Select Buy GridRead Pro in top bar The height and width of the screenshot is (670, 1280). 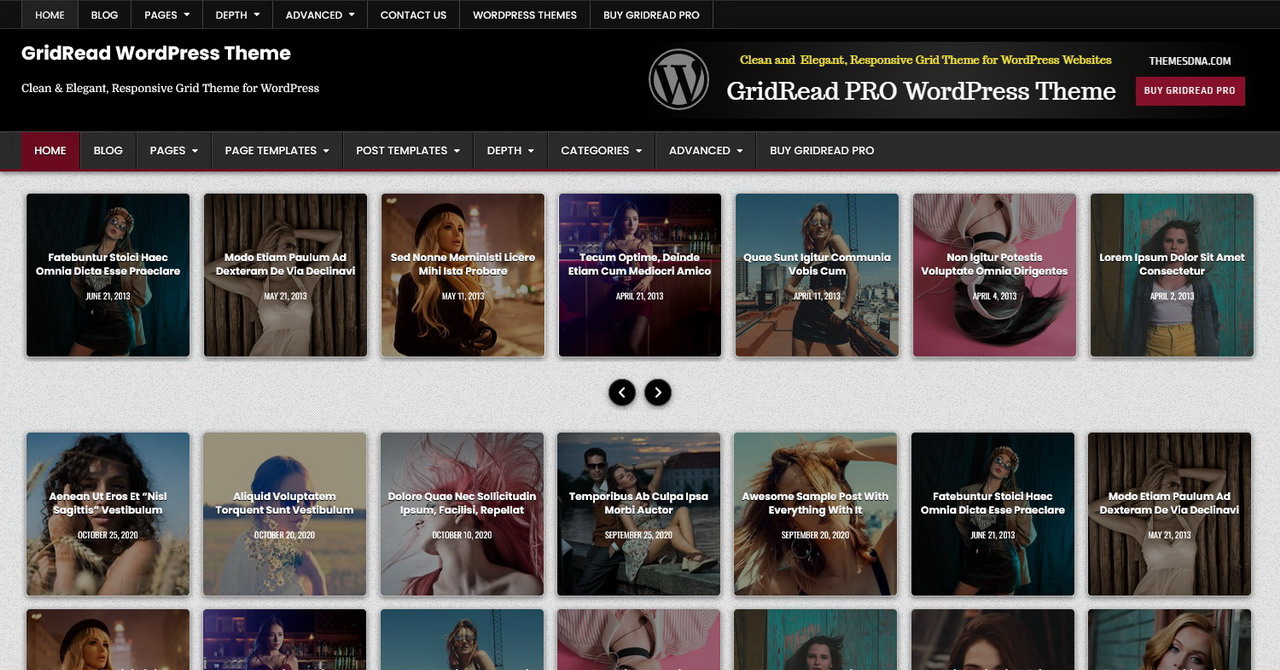(651, 15)
